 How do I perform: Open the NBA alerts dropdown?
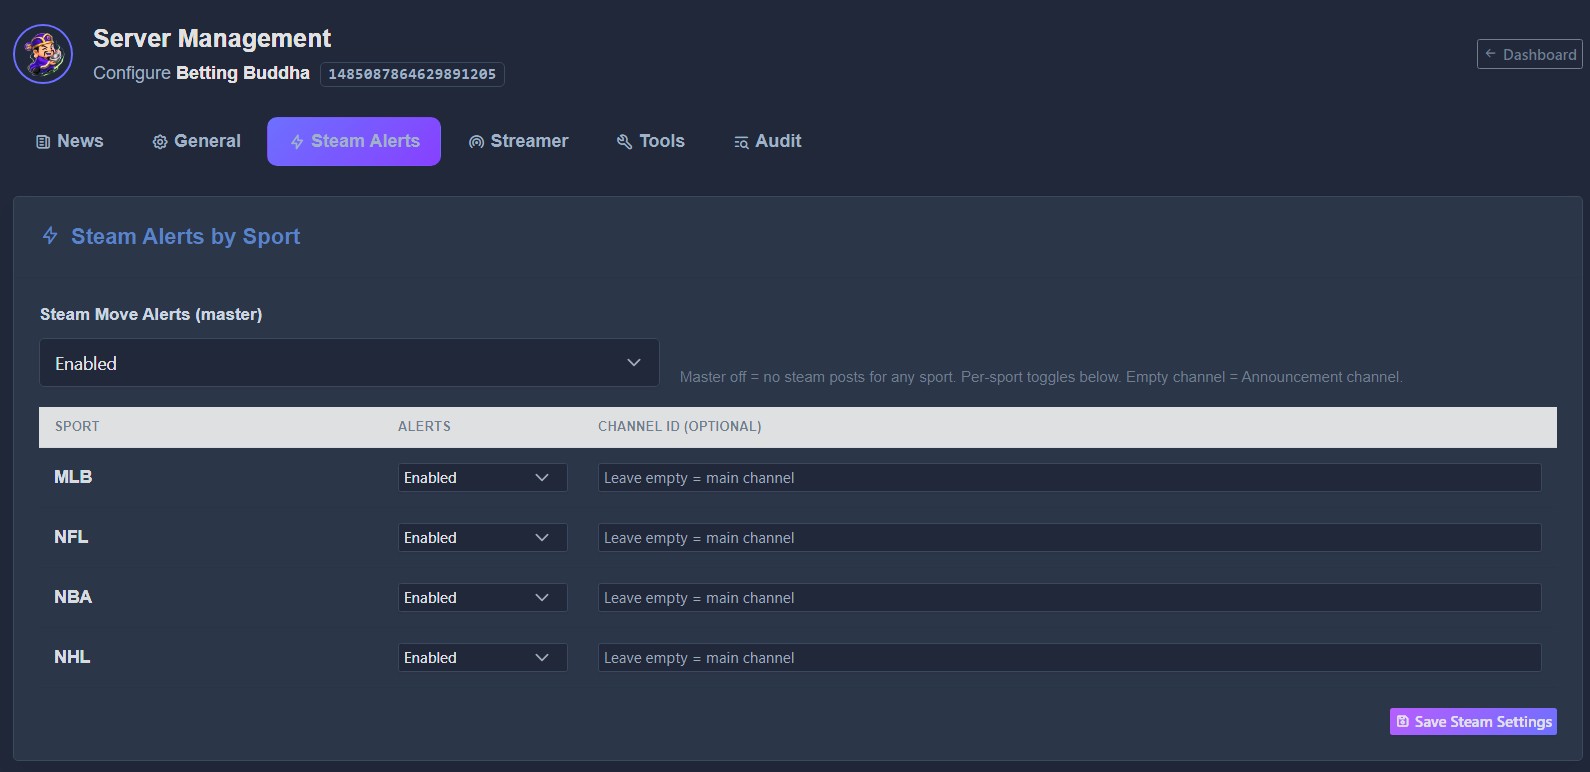(482, 597)
